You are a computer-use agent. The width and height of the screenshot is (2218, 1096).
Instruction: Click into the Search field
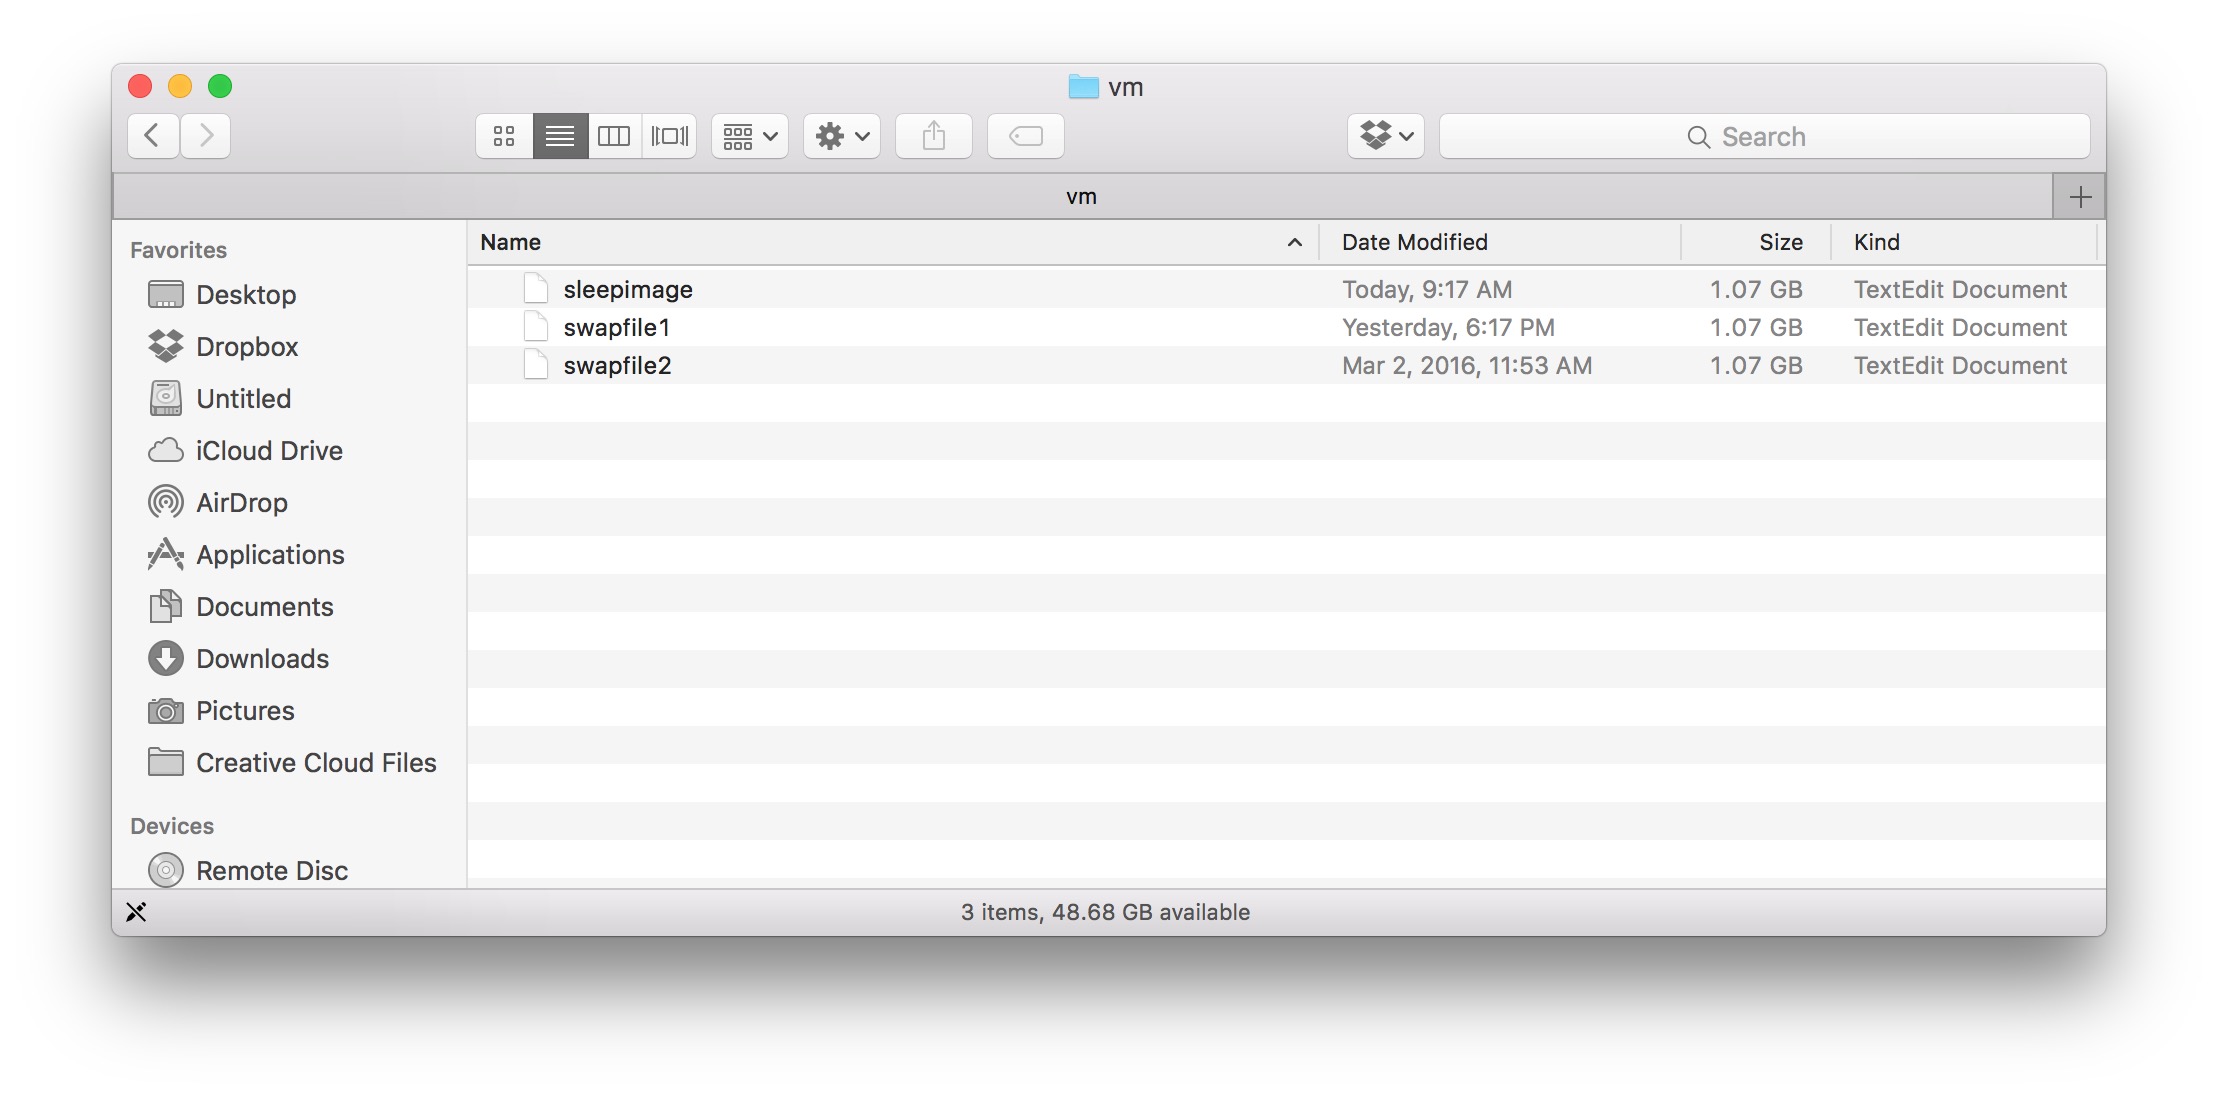pos(1765,136)
